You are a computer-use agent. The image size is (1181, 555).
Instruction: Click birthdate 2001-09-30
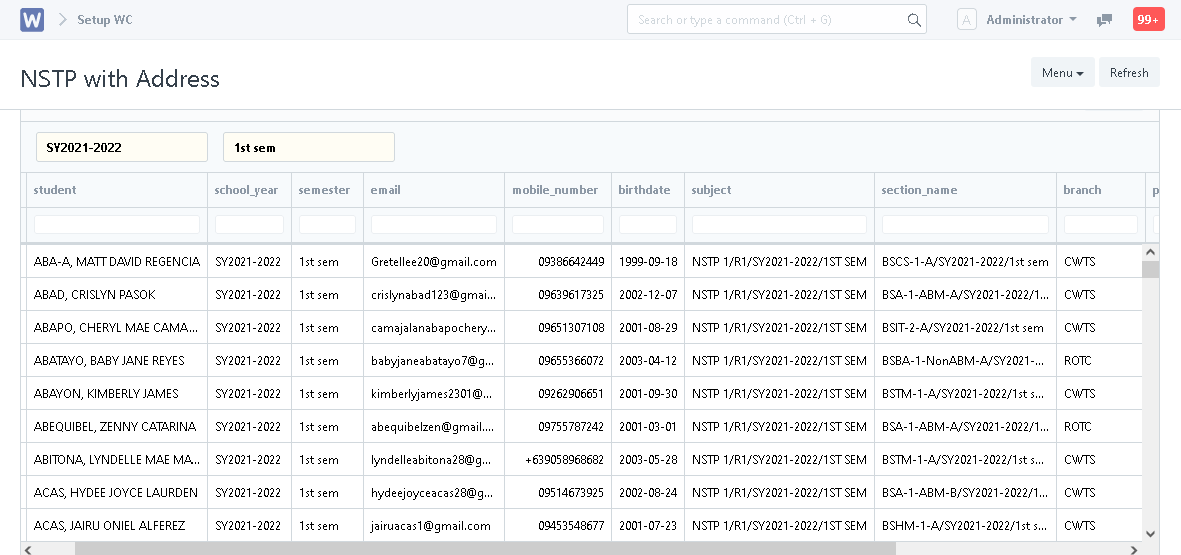648,394
